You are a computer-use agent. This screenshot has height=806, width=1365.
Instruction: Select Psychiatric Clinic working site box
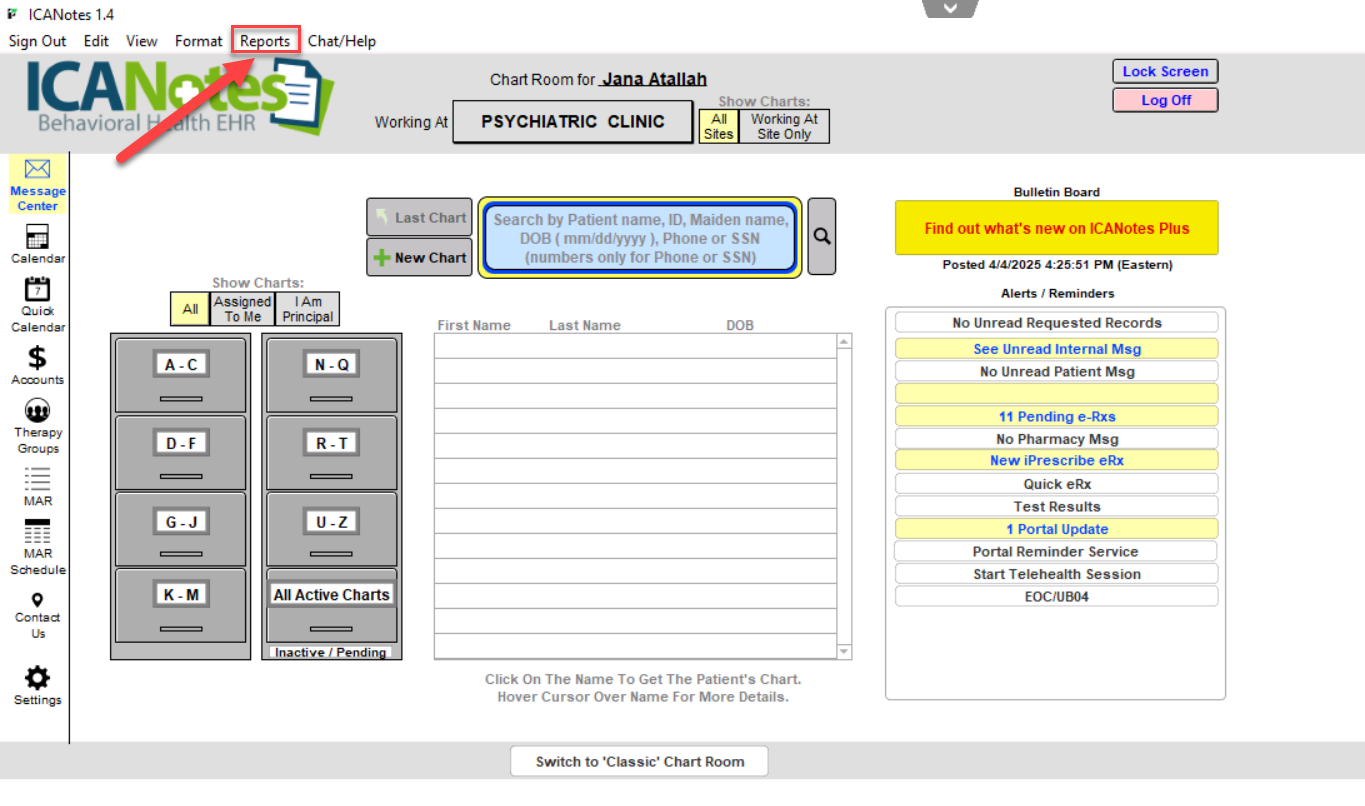(x=572, y=122)
